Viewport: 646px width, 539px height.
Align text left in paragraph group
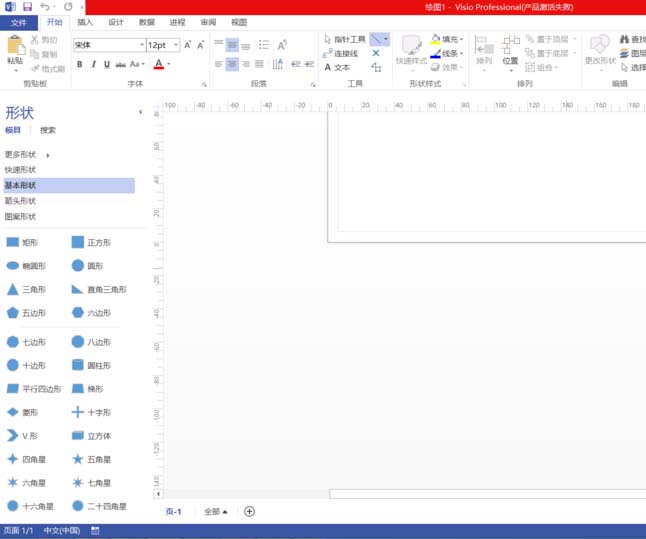[219, 64]
